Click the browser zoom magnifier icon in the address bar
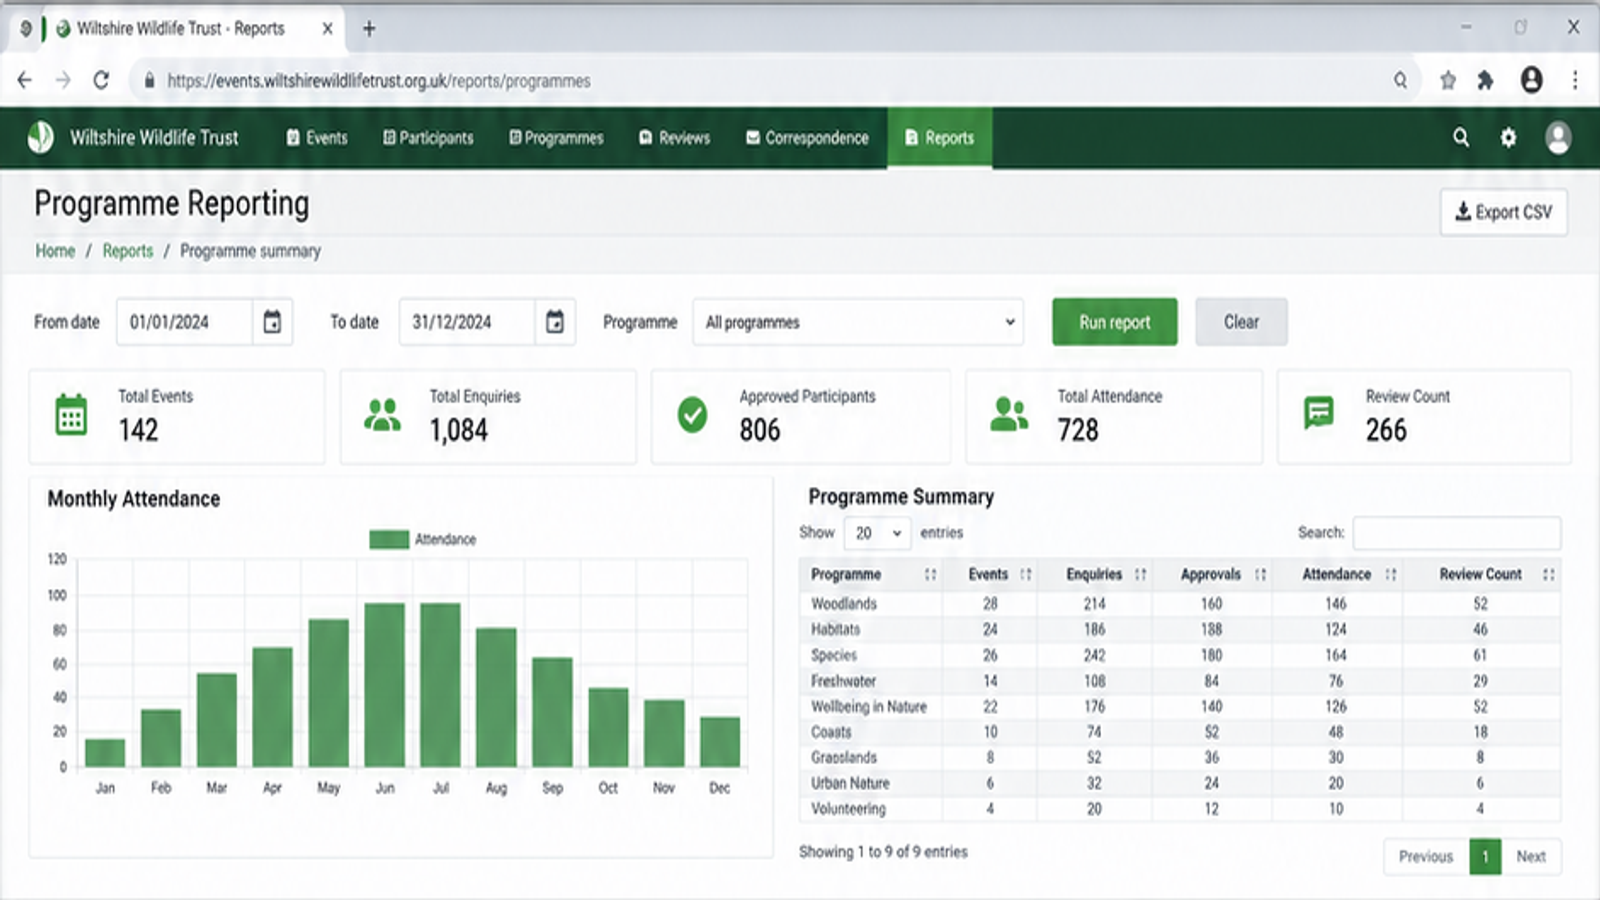Screen dimensions: 1600x900 (1400, 80)
